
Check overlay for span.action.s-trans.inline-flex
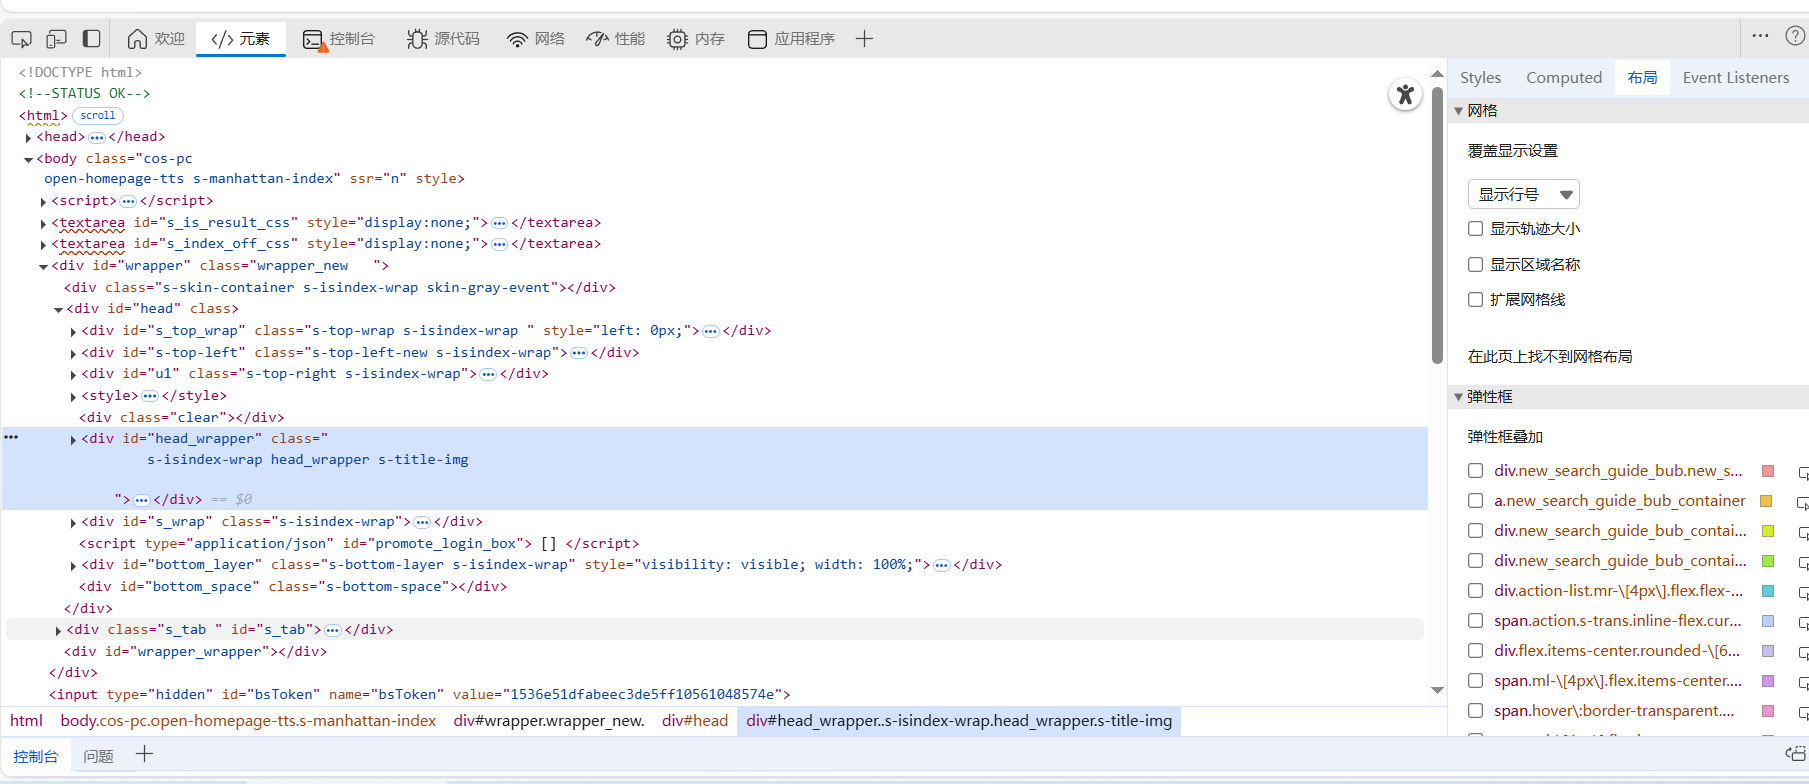click(x=1475, y=621)
